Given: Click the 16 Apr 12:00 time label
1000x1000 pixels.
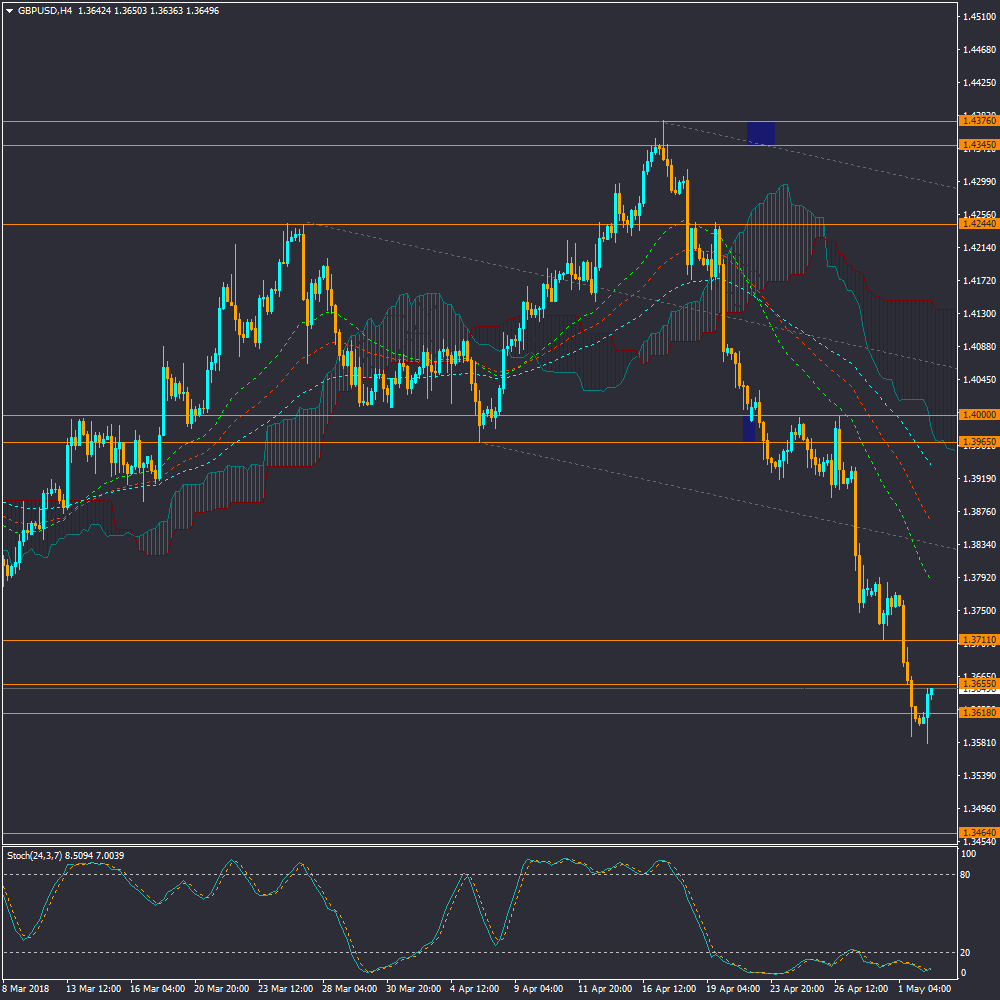Looking at the screenshot, I should (x=670, y=988).
